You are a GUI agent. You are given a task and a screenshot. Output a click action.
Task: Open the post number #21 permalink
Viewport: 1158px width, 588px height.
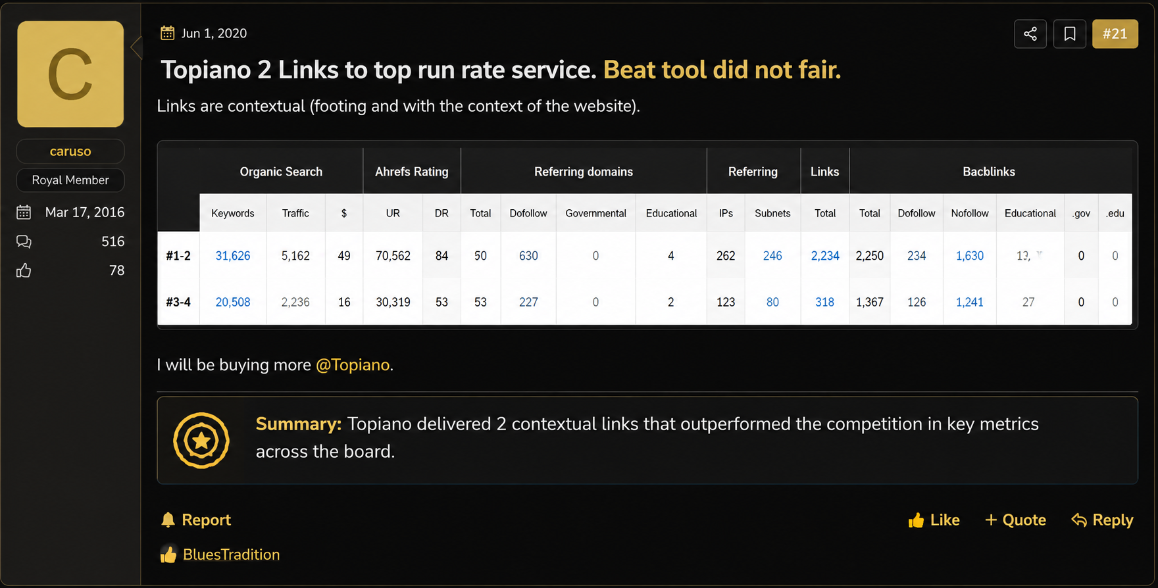1114,34
